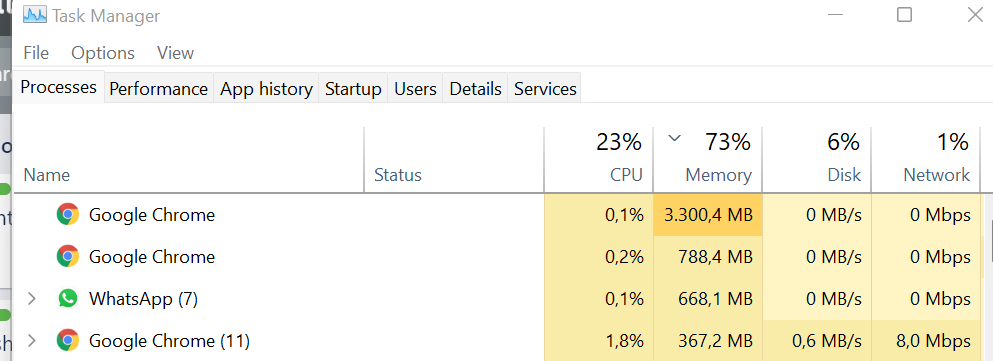Open the View menu
The width and height of the screenshot is (993, 361).
tap(175, 53)
